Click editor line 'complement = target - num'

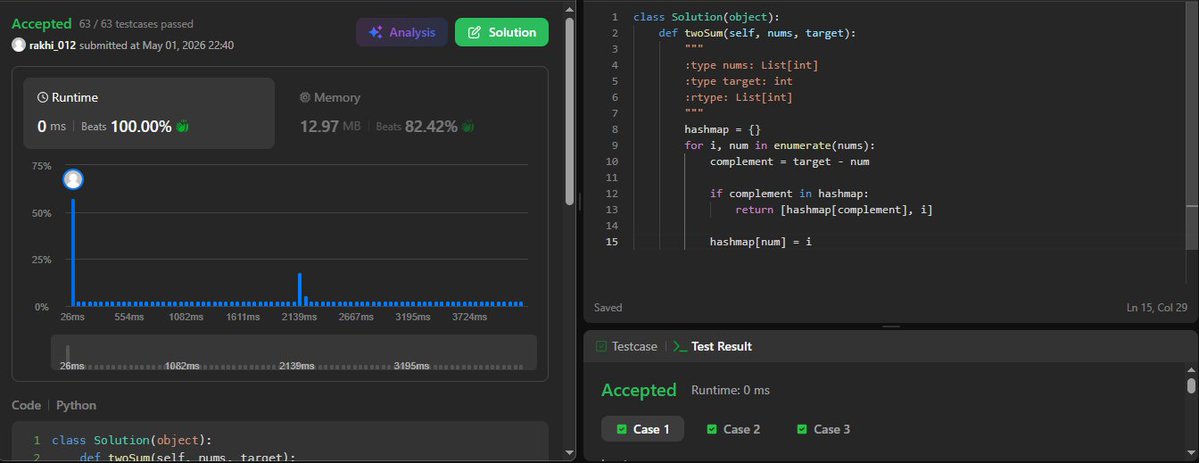pyautogui.click(x=789, y=161)
